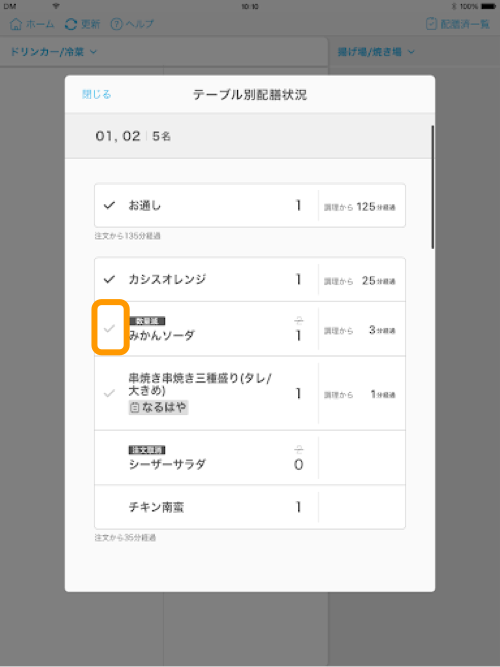
Task: Close the dialog with 閉じる
Action: (x=97, y=94)
